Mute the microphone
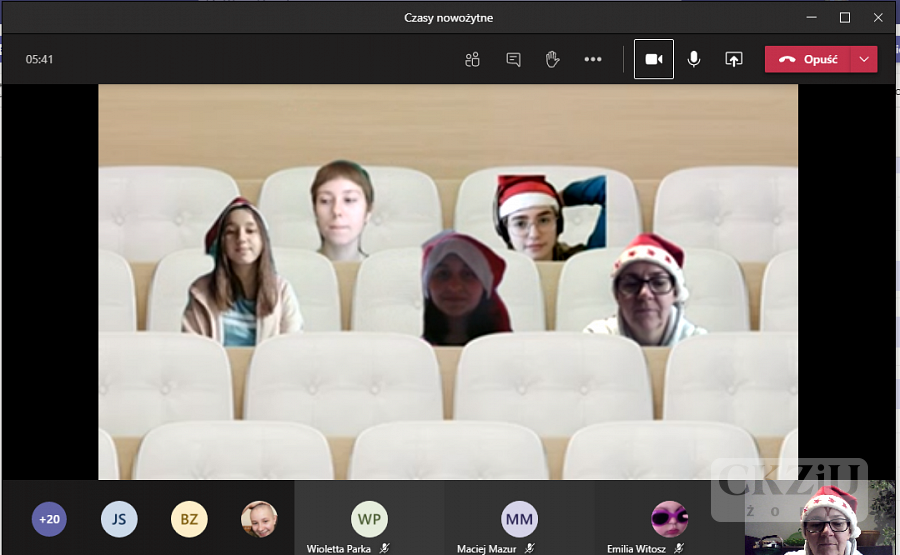Viewport: 900px width, 555px height. (x=694, y=59)
